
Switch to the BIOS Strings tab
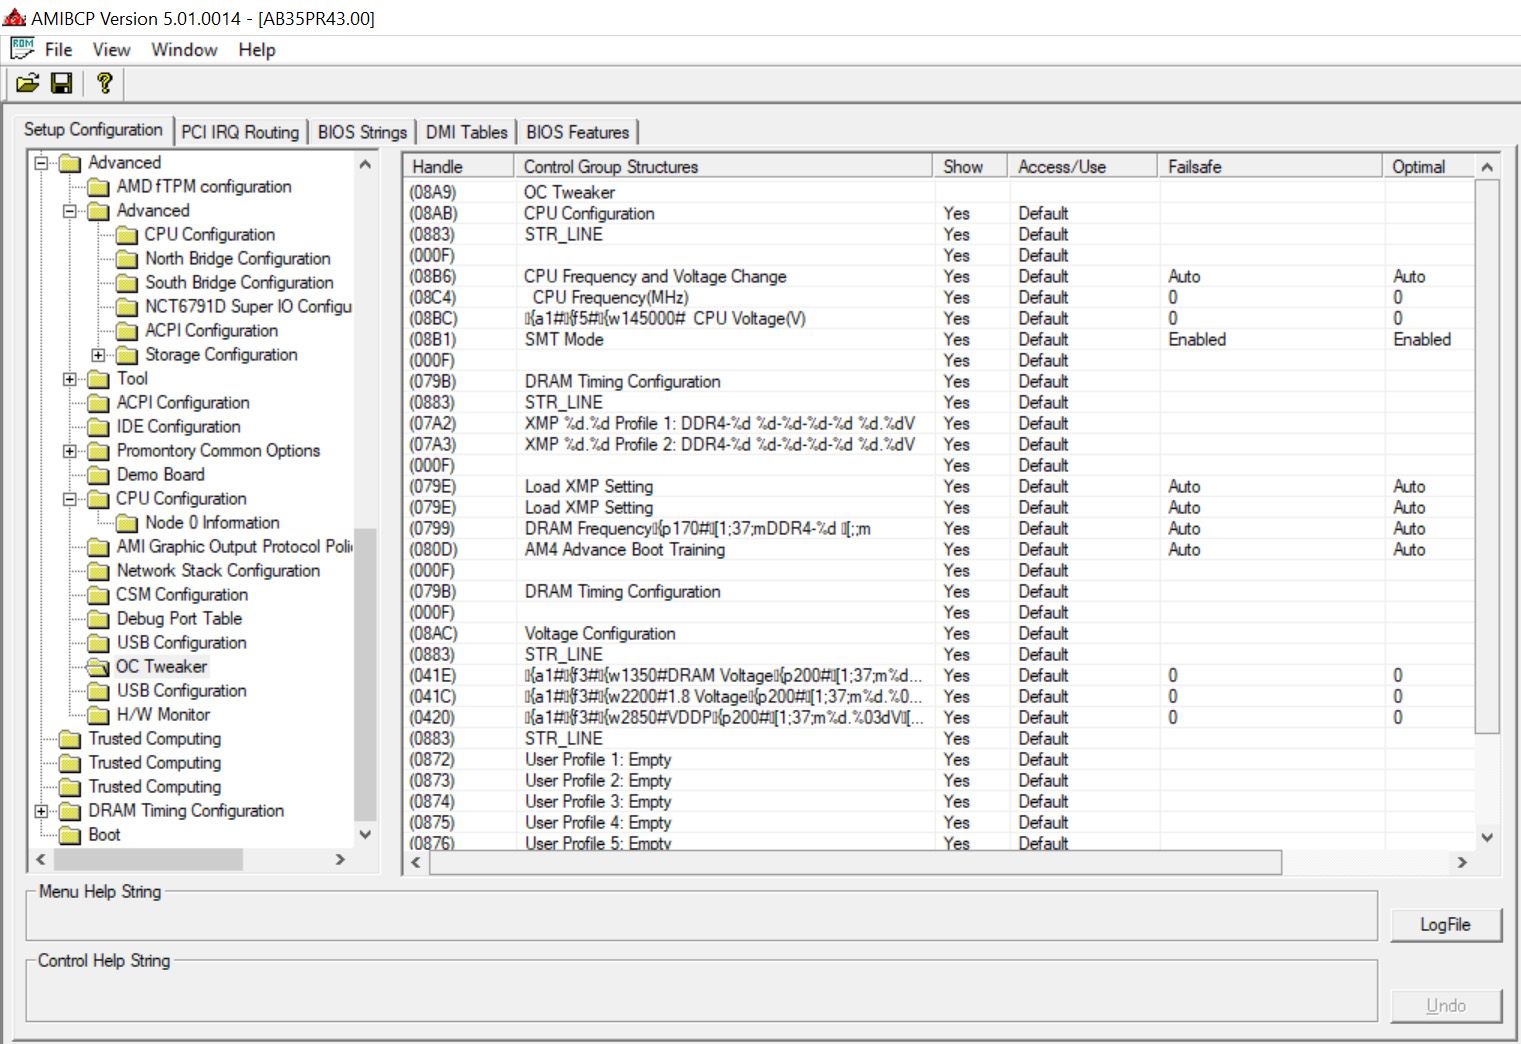pos(362,132)
